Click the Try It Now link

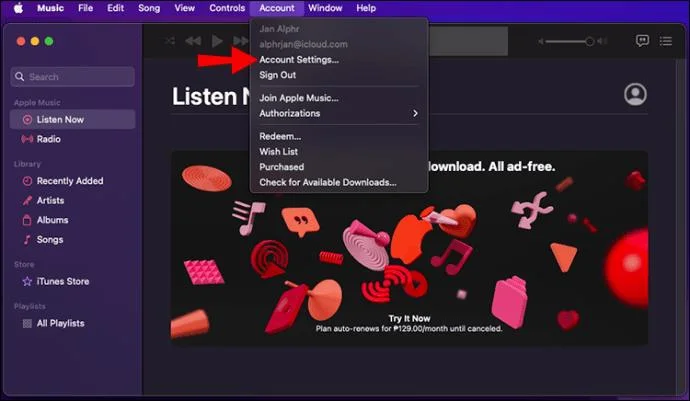409,318
